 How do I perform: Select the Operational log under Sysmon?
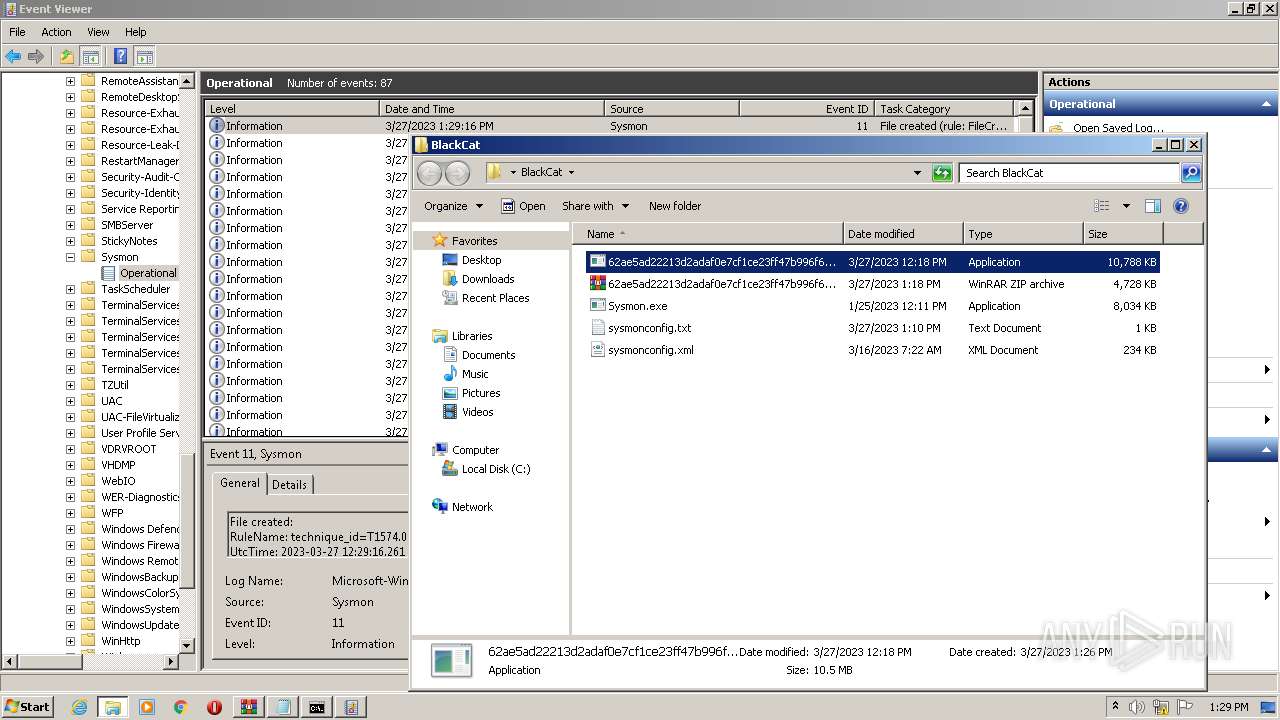click(147, 273)
